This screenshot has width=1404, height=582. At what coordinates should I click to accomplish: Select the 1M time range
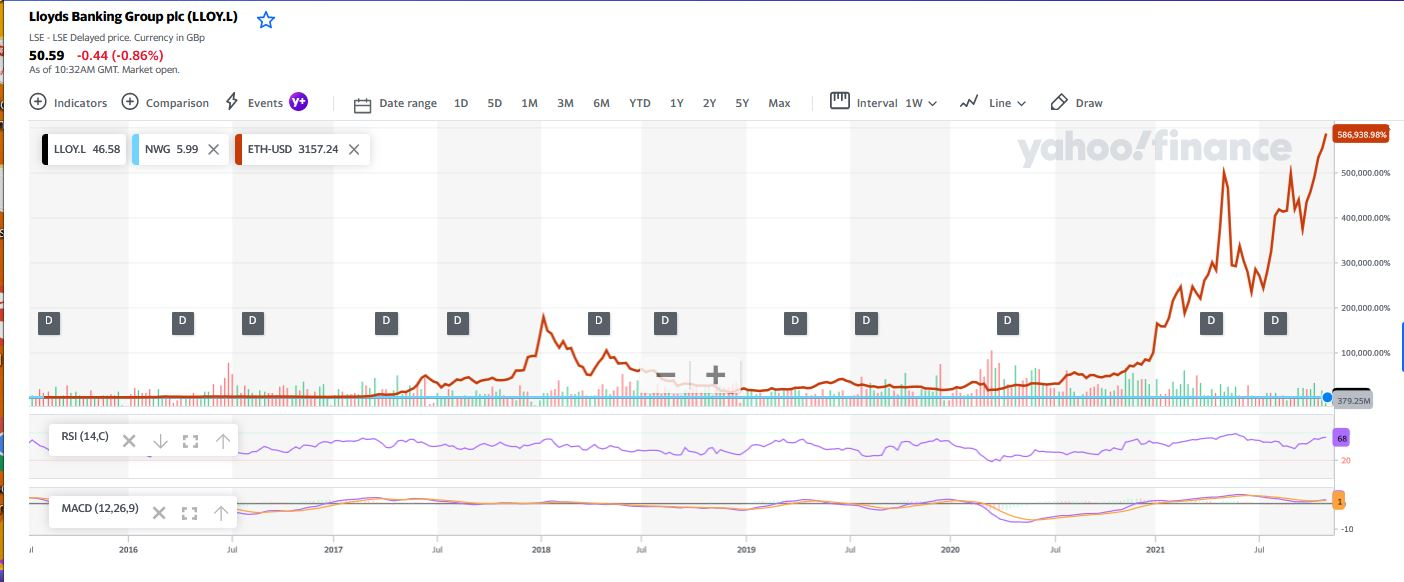click(530, 103)
